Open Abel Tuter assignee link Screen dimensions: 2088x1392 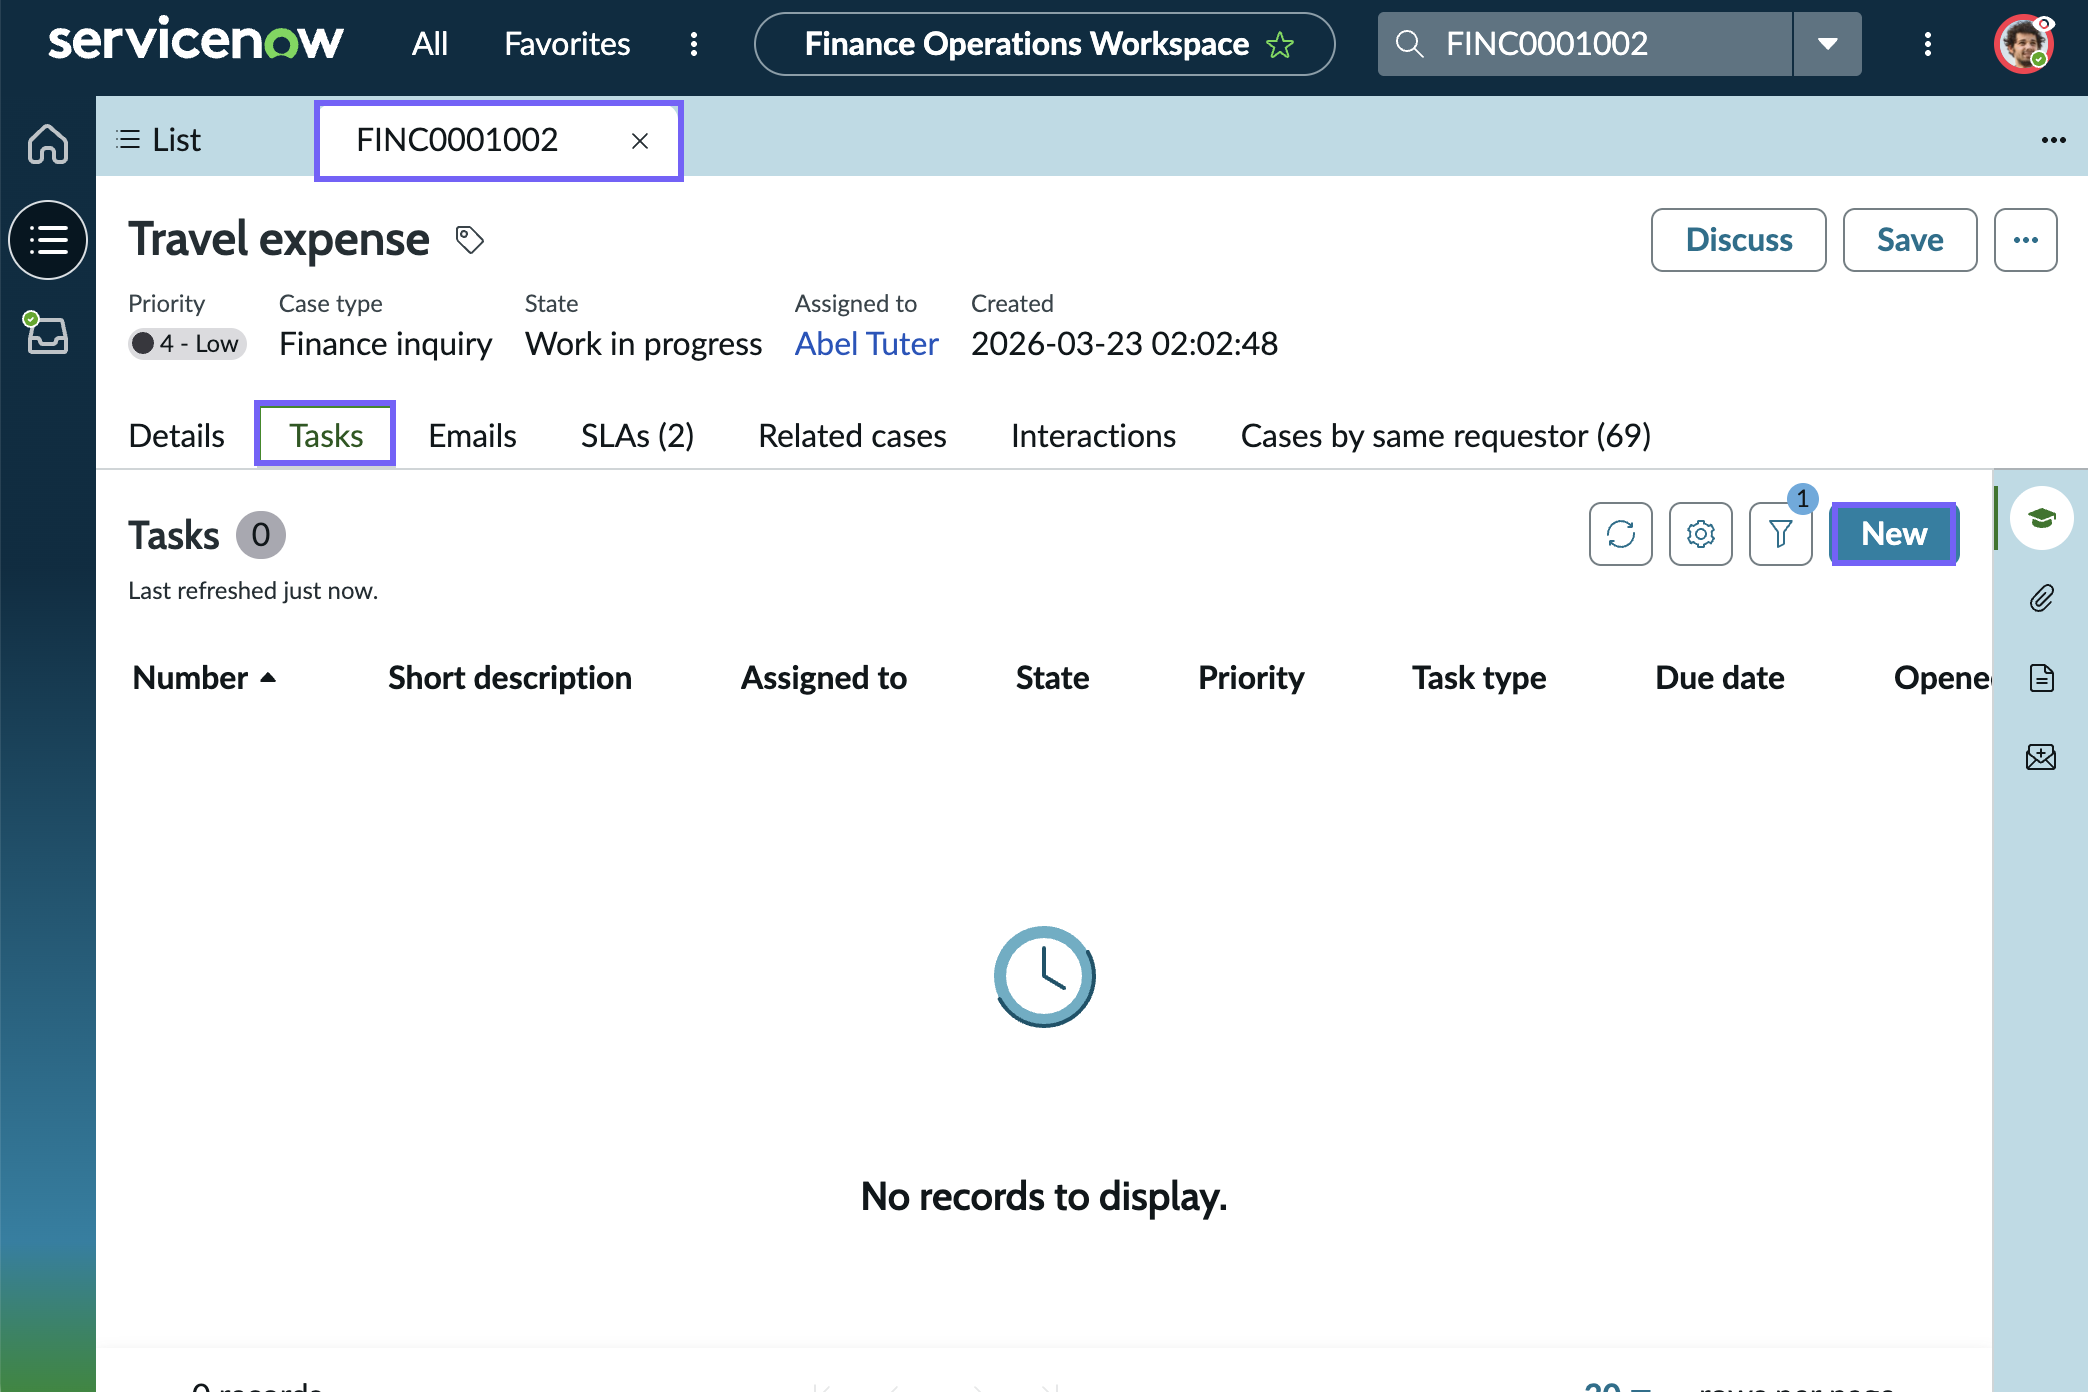866,344
